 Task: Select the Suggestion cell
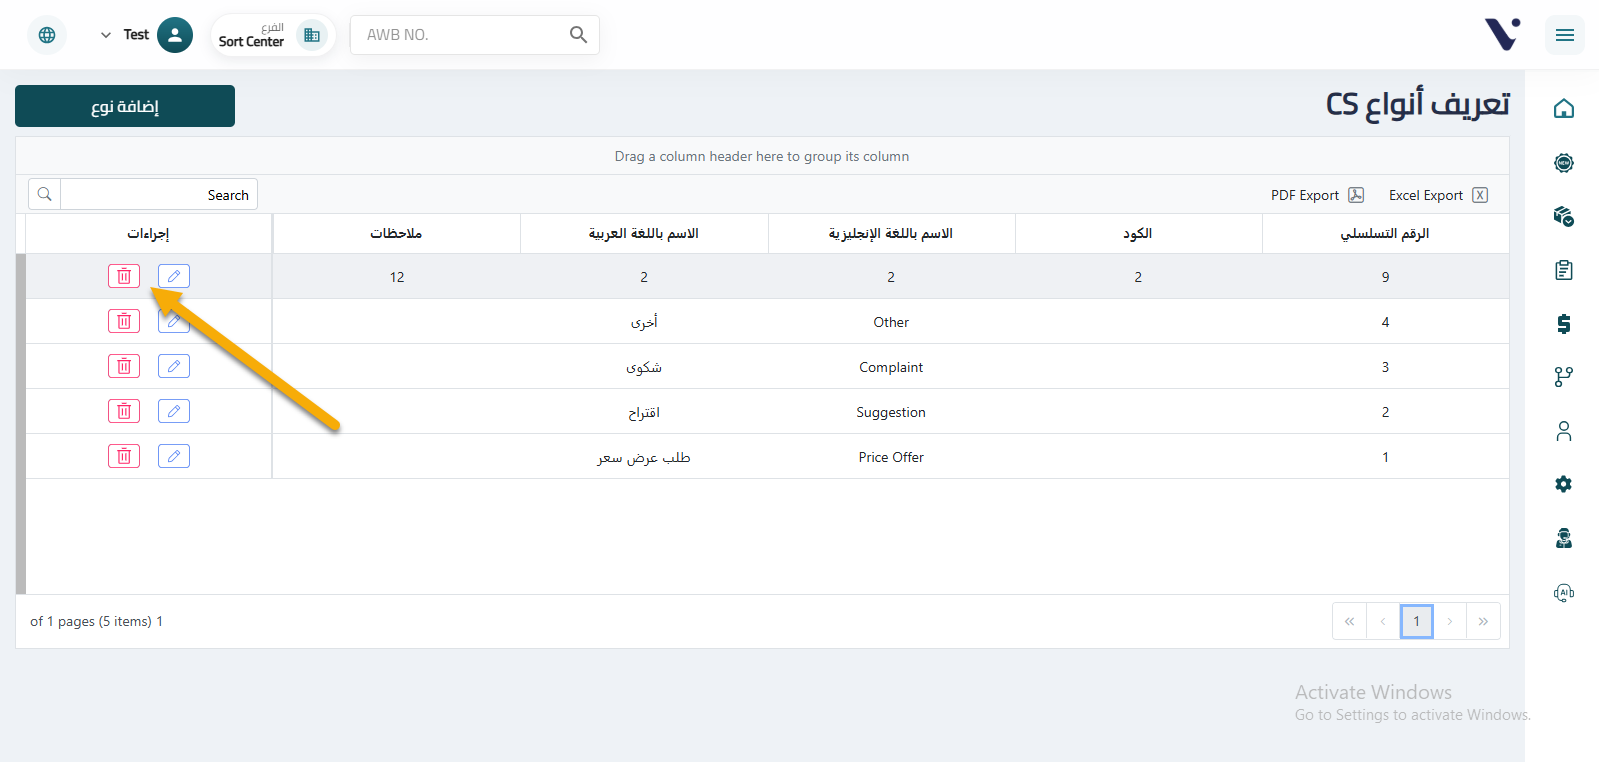point(891,412)
